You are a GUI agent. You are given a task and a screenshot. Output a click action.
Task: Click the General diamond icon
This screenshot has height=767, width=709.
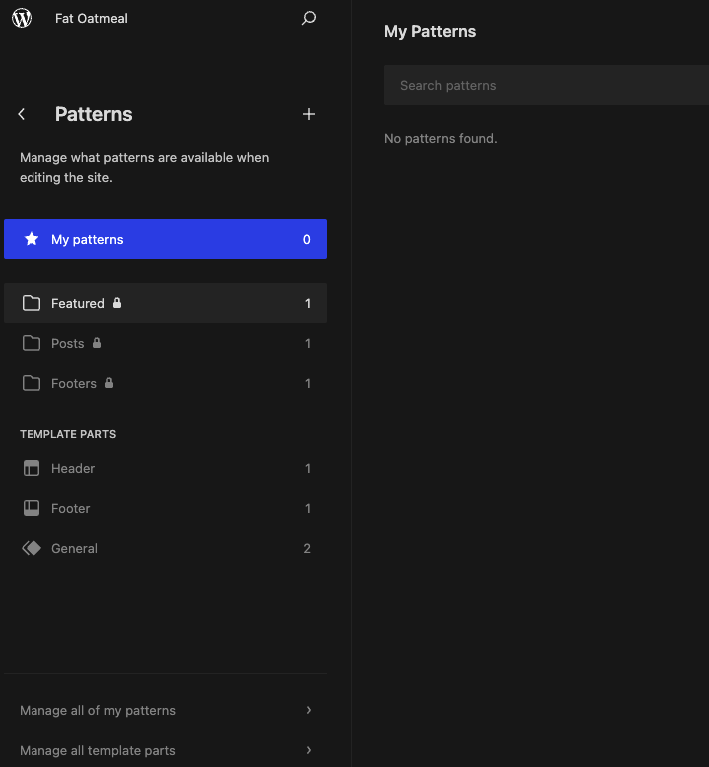[x=32, y=548]
